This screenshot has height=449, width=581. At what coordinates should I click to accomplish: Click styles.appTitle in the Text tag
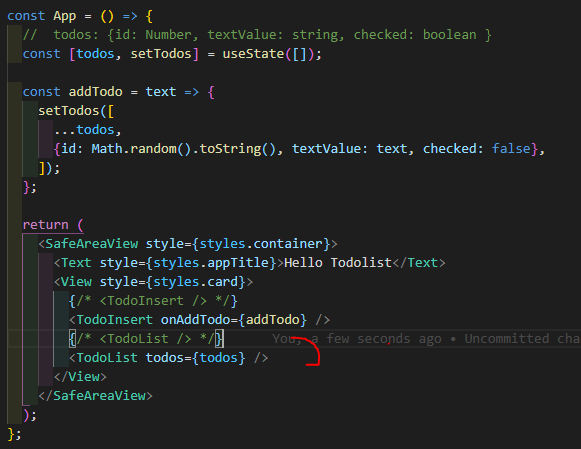(x=211, y=263)
